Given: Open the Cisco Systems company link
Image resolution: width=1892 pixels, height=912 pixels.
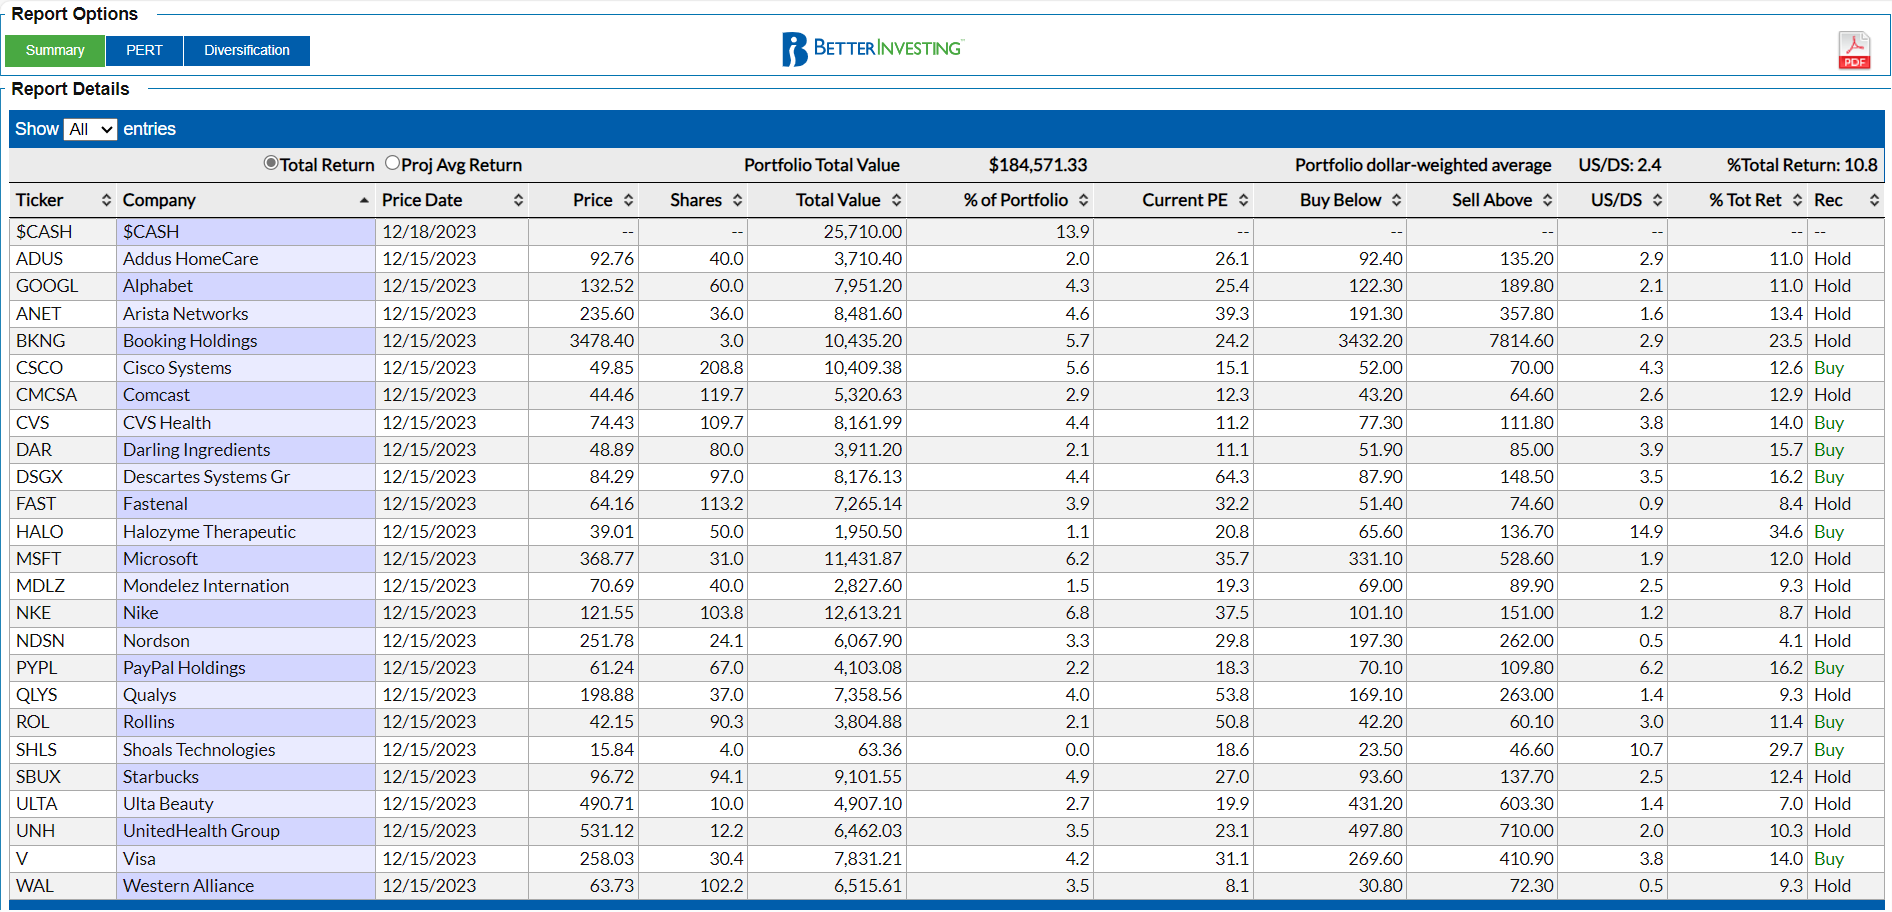Looking at the screenshot, I should point(177,368).
